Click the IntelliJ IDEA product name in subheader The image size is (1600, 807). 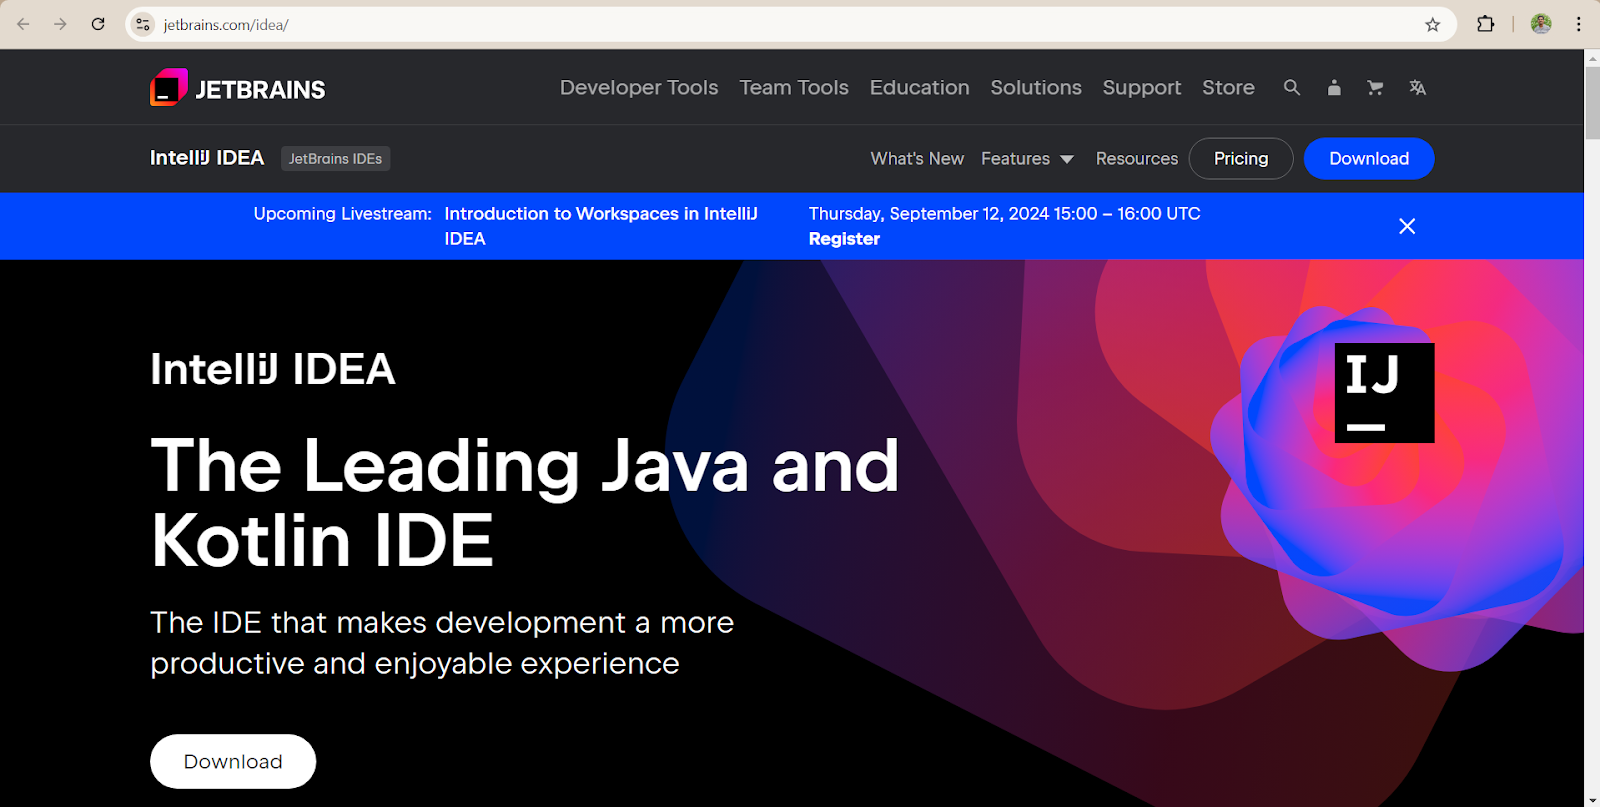[x=207, y=158]
